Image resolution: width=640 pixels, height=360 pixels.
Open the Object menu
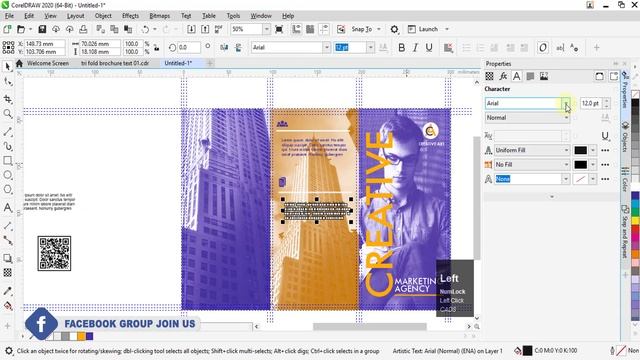point(103,16)
